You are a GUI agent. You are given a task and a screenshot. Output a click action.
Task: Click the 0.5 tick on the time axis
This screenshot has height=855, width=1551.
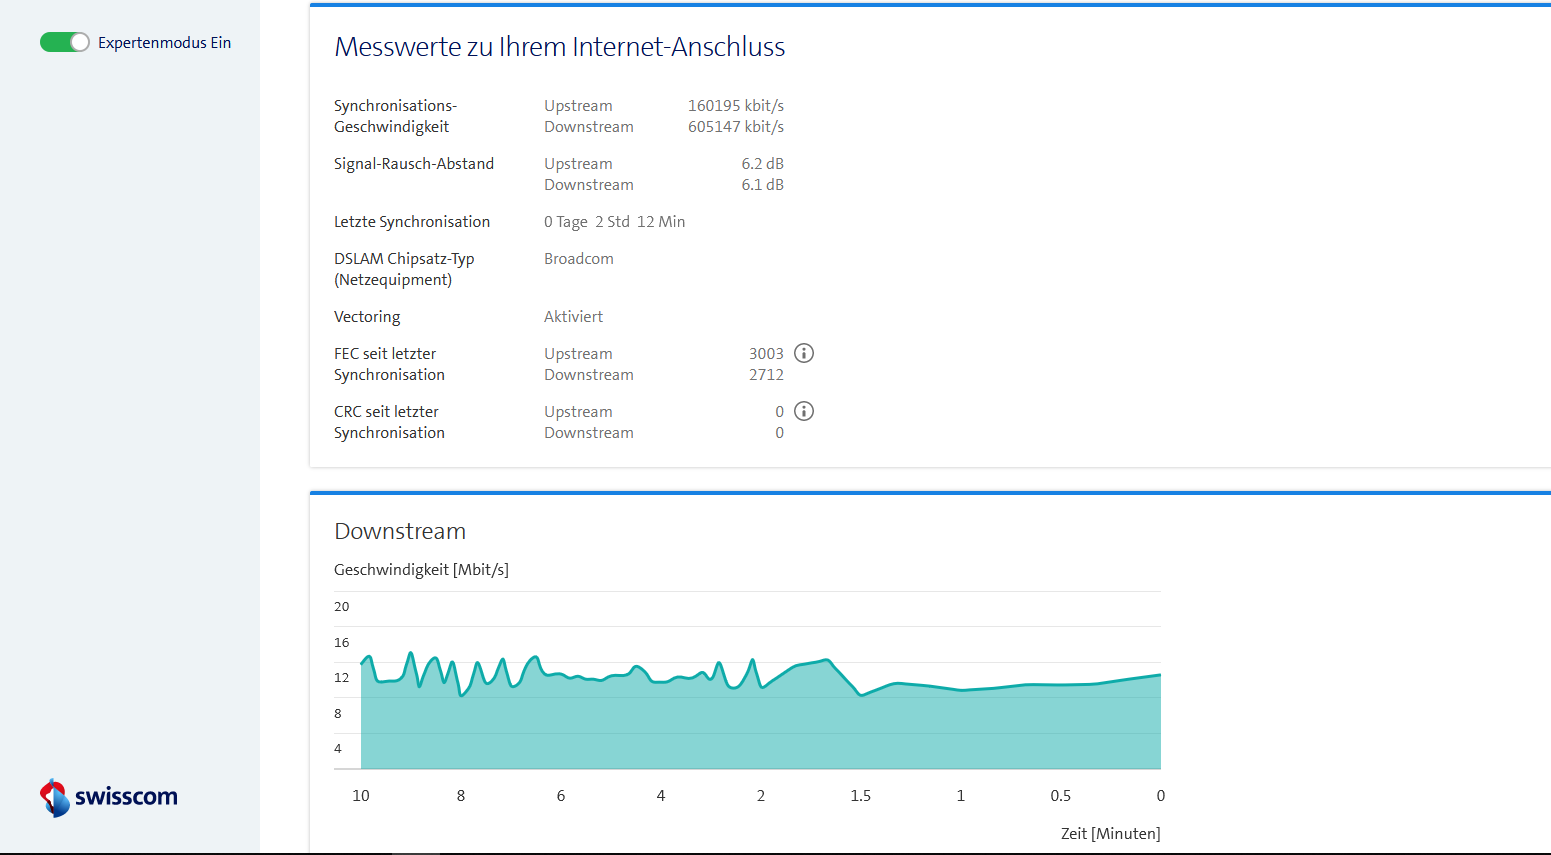pos(1061,796)
